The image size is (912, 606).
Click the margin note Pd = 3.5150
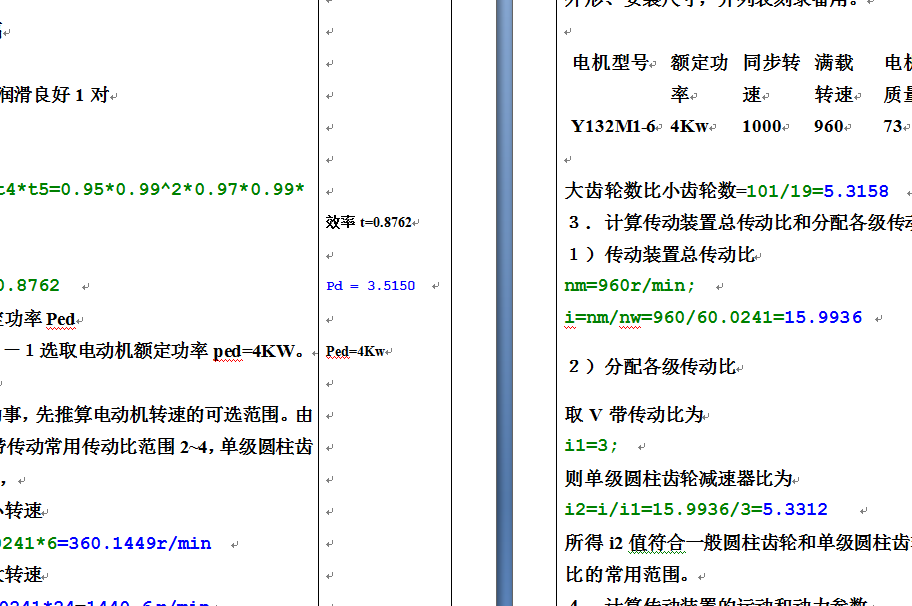click(370, 286)
